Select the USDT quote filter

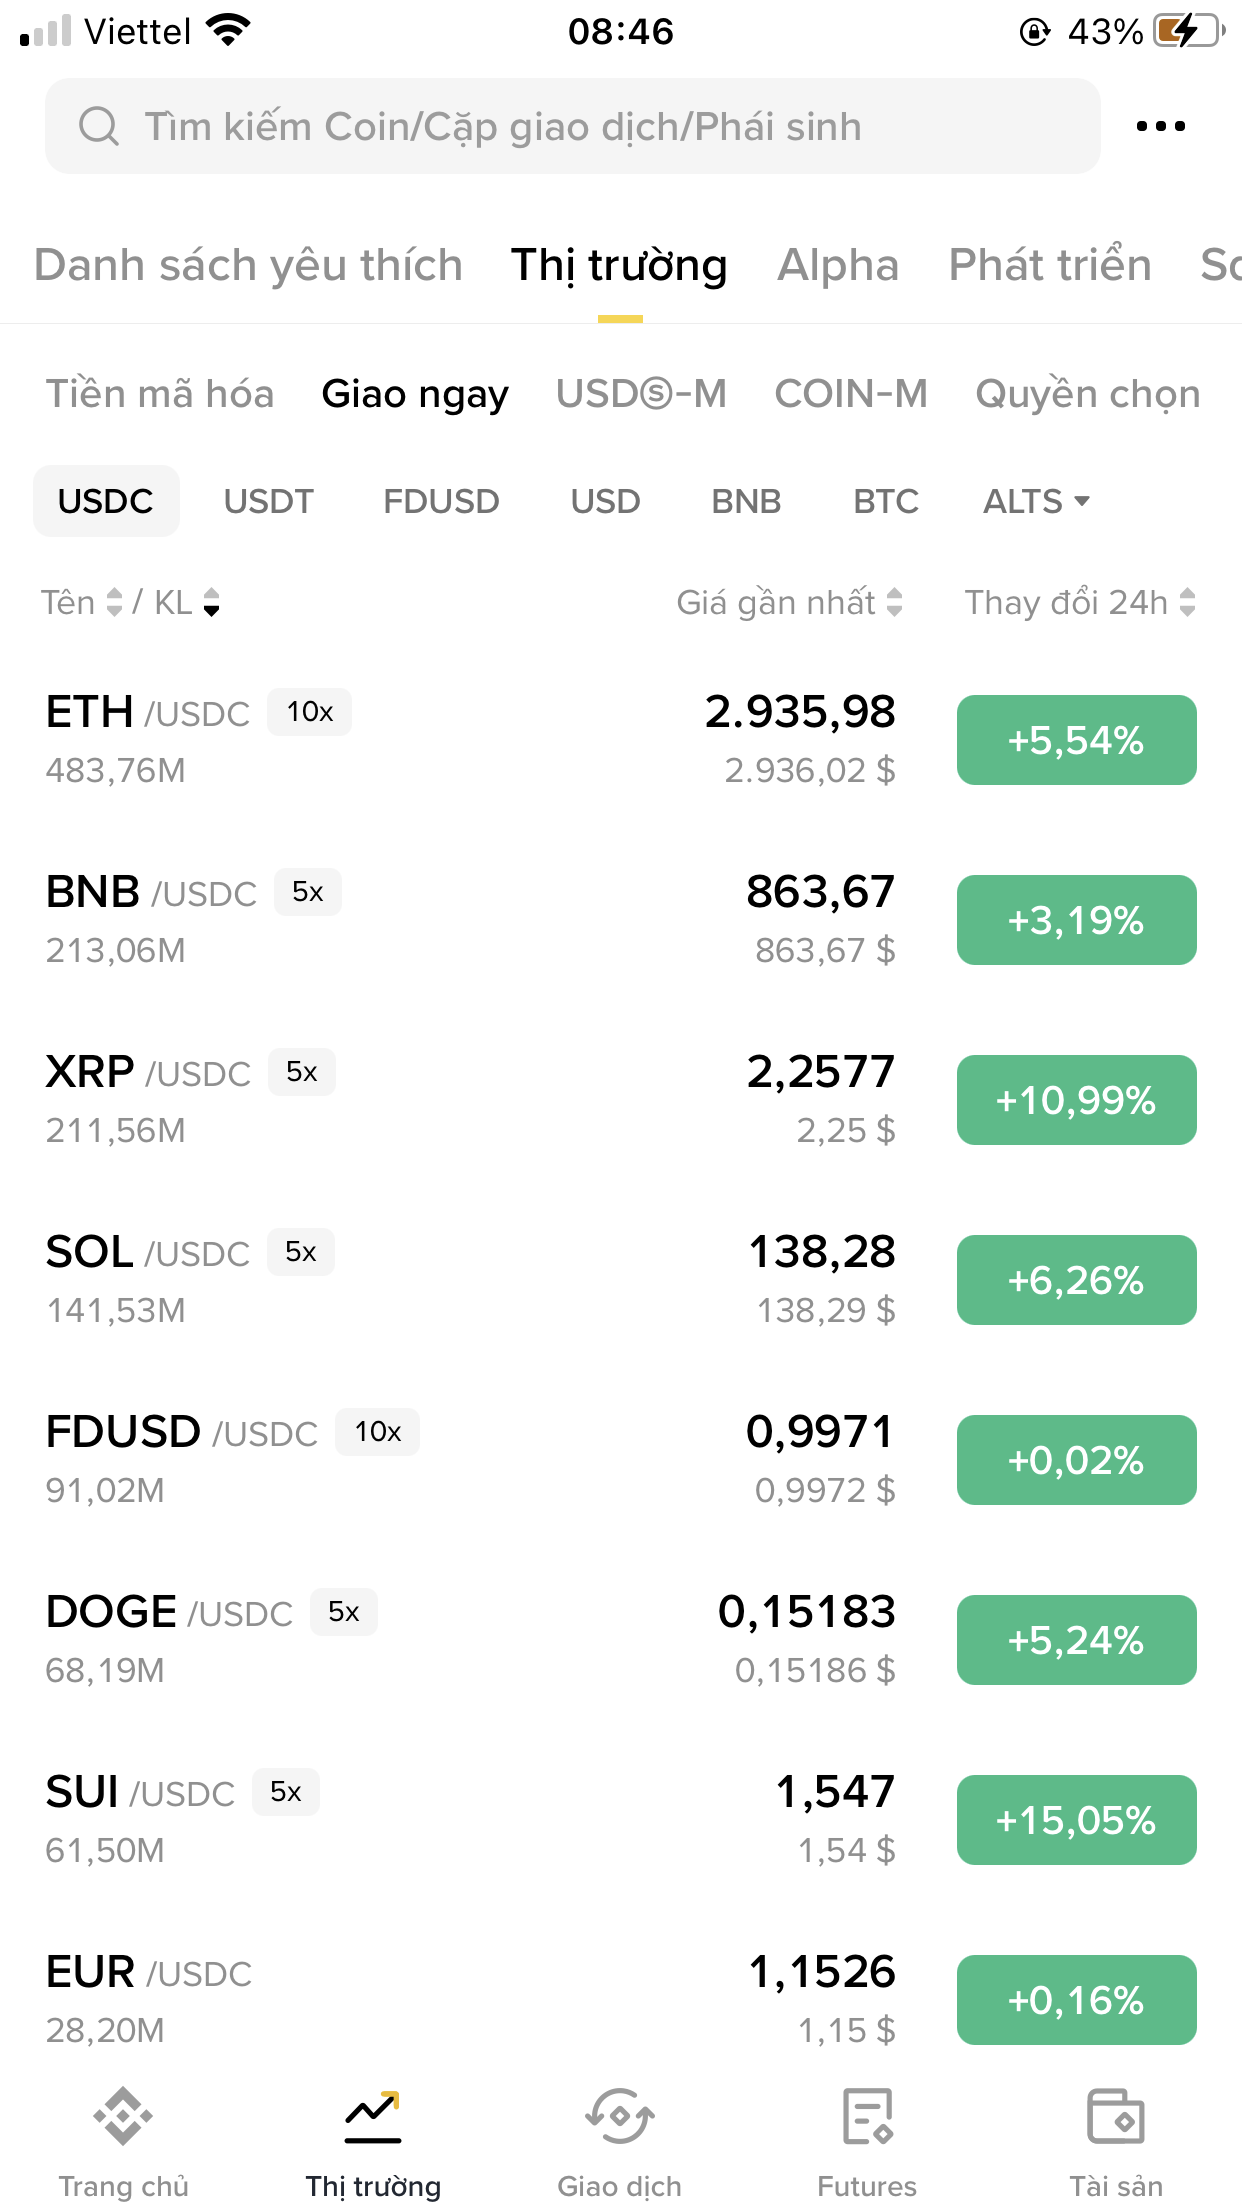pyautogui.click(x=268, y=501)
